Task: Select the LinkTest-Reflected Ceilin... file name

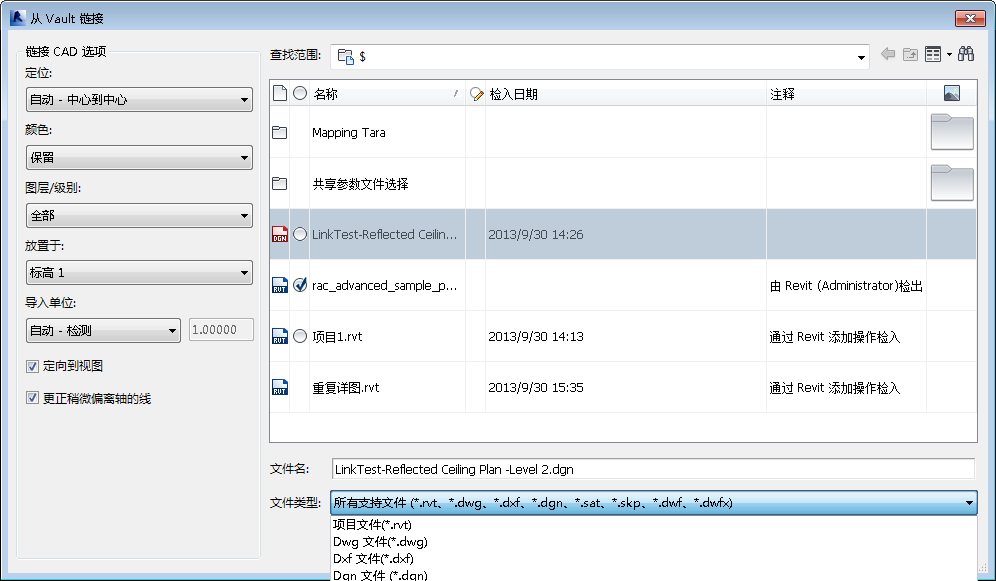Action: pos(384,234)
